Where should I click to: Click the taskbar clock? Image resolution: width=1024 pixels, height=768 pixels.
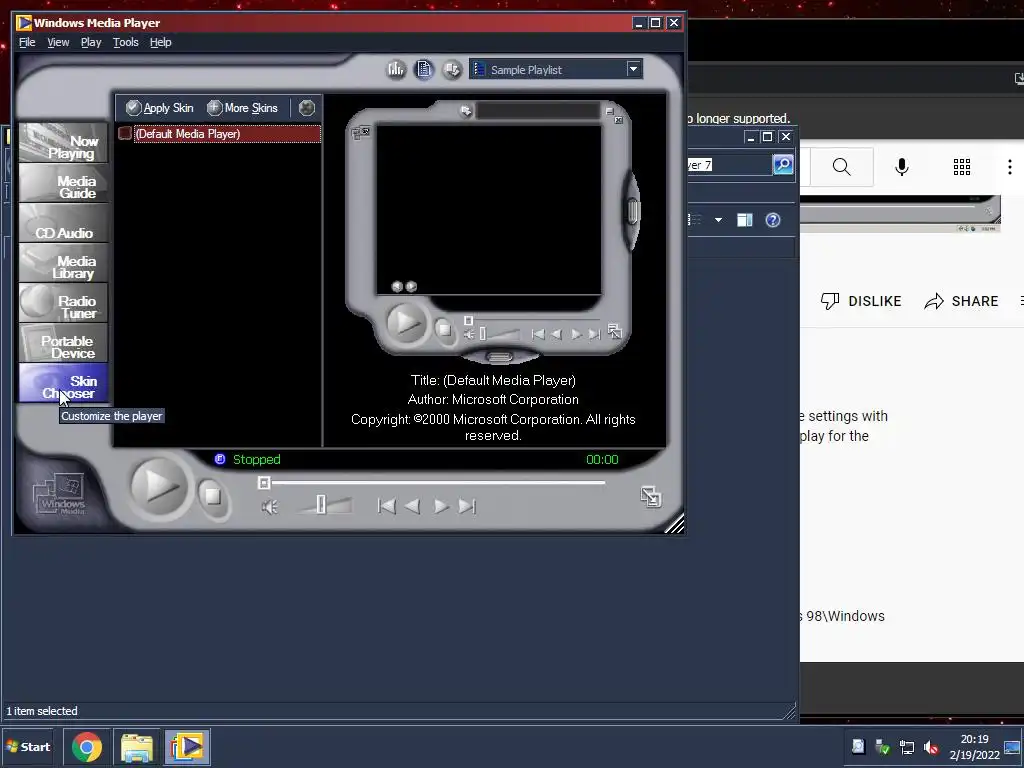(974, 747)
